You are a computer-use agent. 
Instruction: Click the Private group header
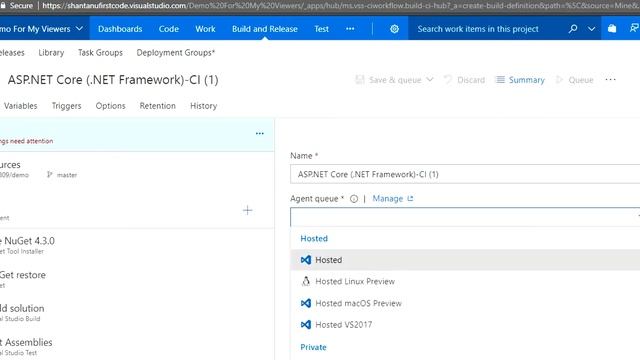click(x=313, y=347)
